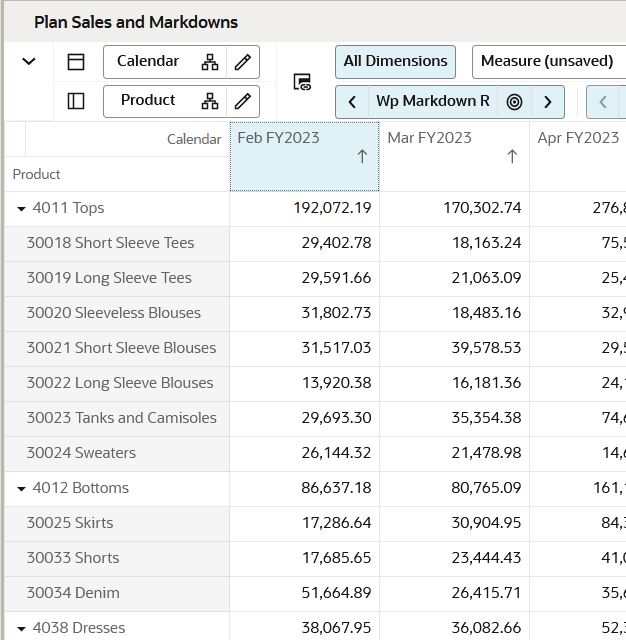Click the linked view icon

[x=302, y=82]
